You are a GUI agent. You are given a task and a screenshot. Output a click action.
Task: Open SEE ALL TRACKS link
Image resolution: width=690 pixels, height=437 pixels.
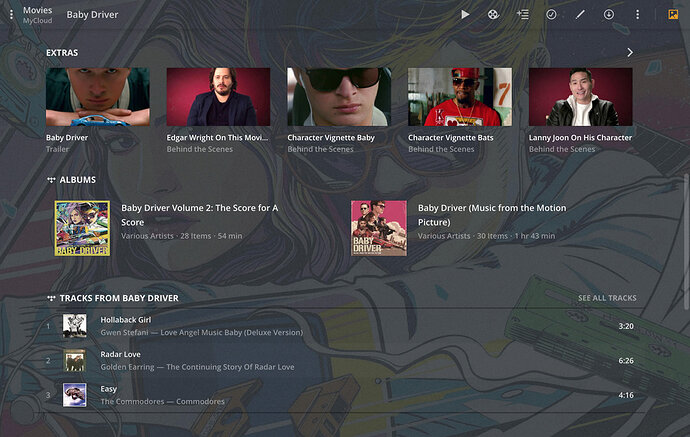[607, 298]
